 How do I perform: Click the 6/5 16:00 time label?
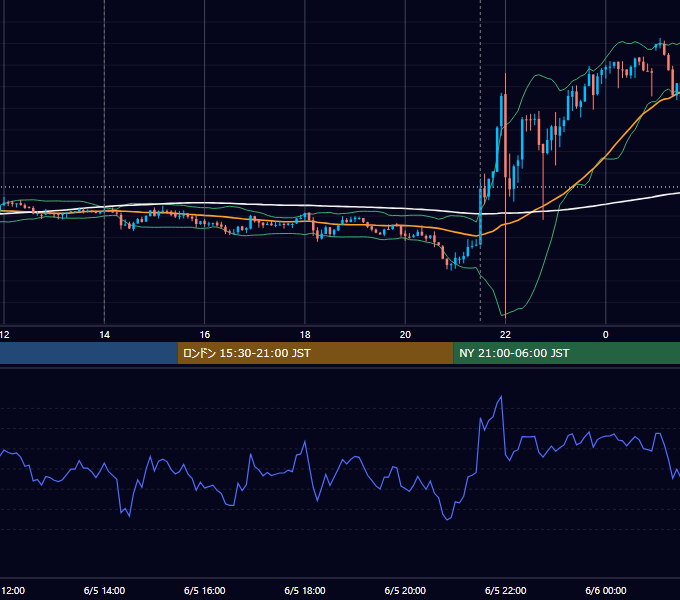204,590
